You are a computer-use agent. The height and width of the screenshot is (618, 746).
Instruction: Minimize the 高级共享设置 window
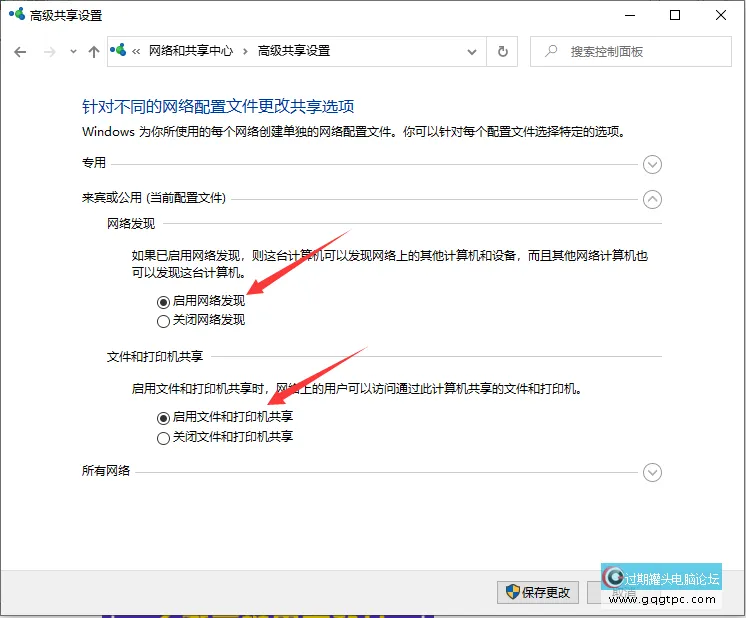tap(630, 15)
